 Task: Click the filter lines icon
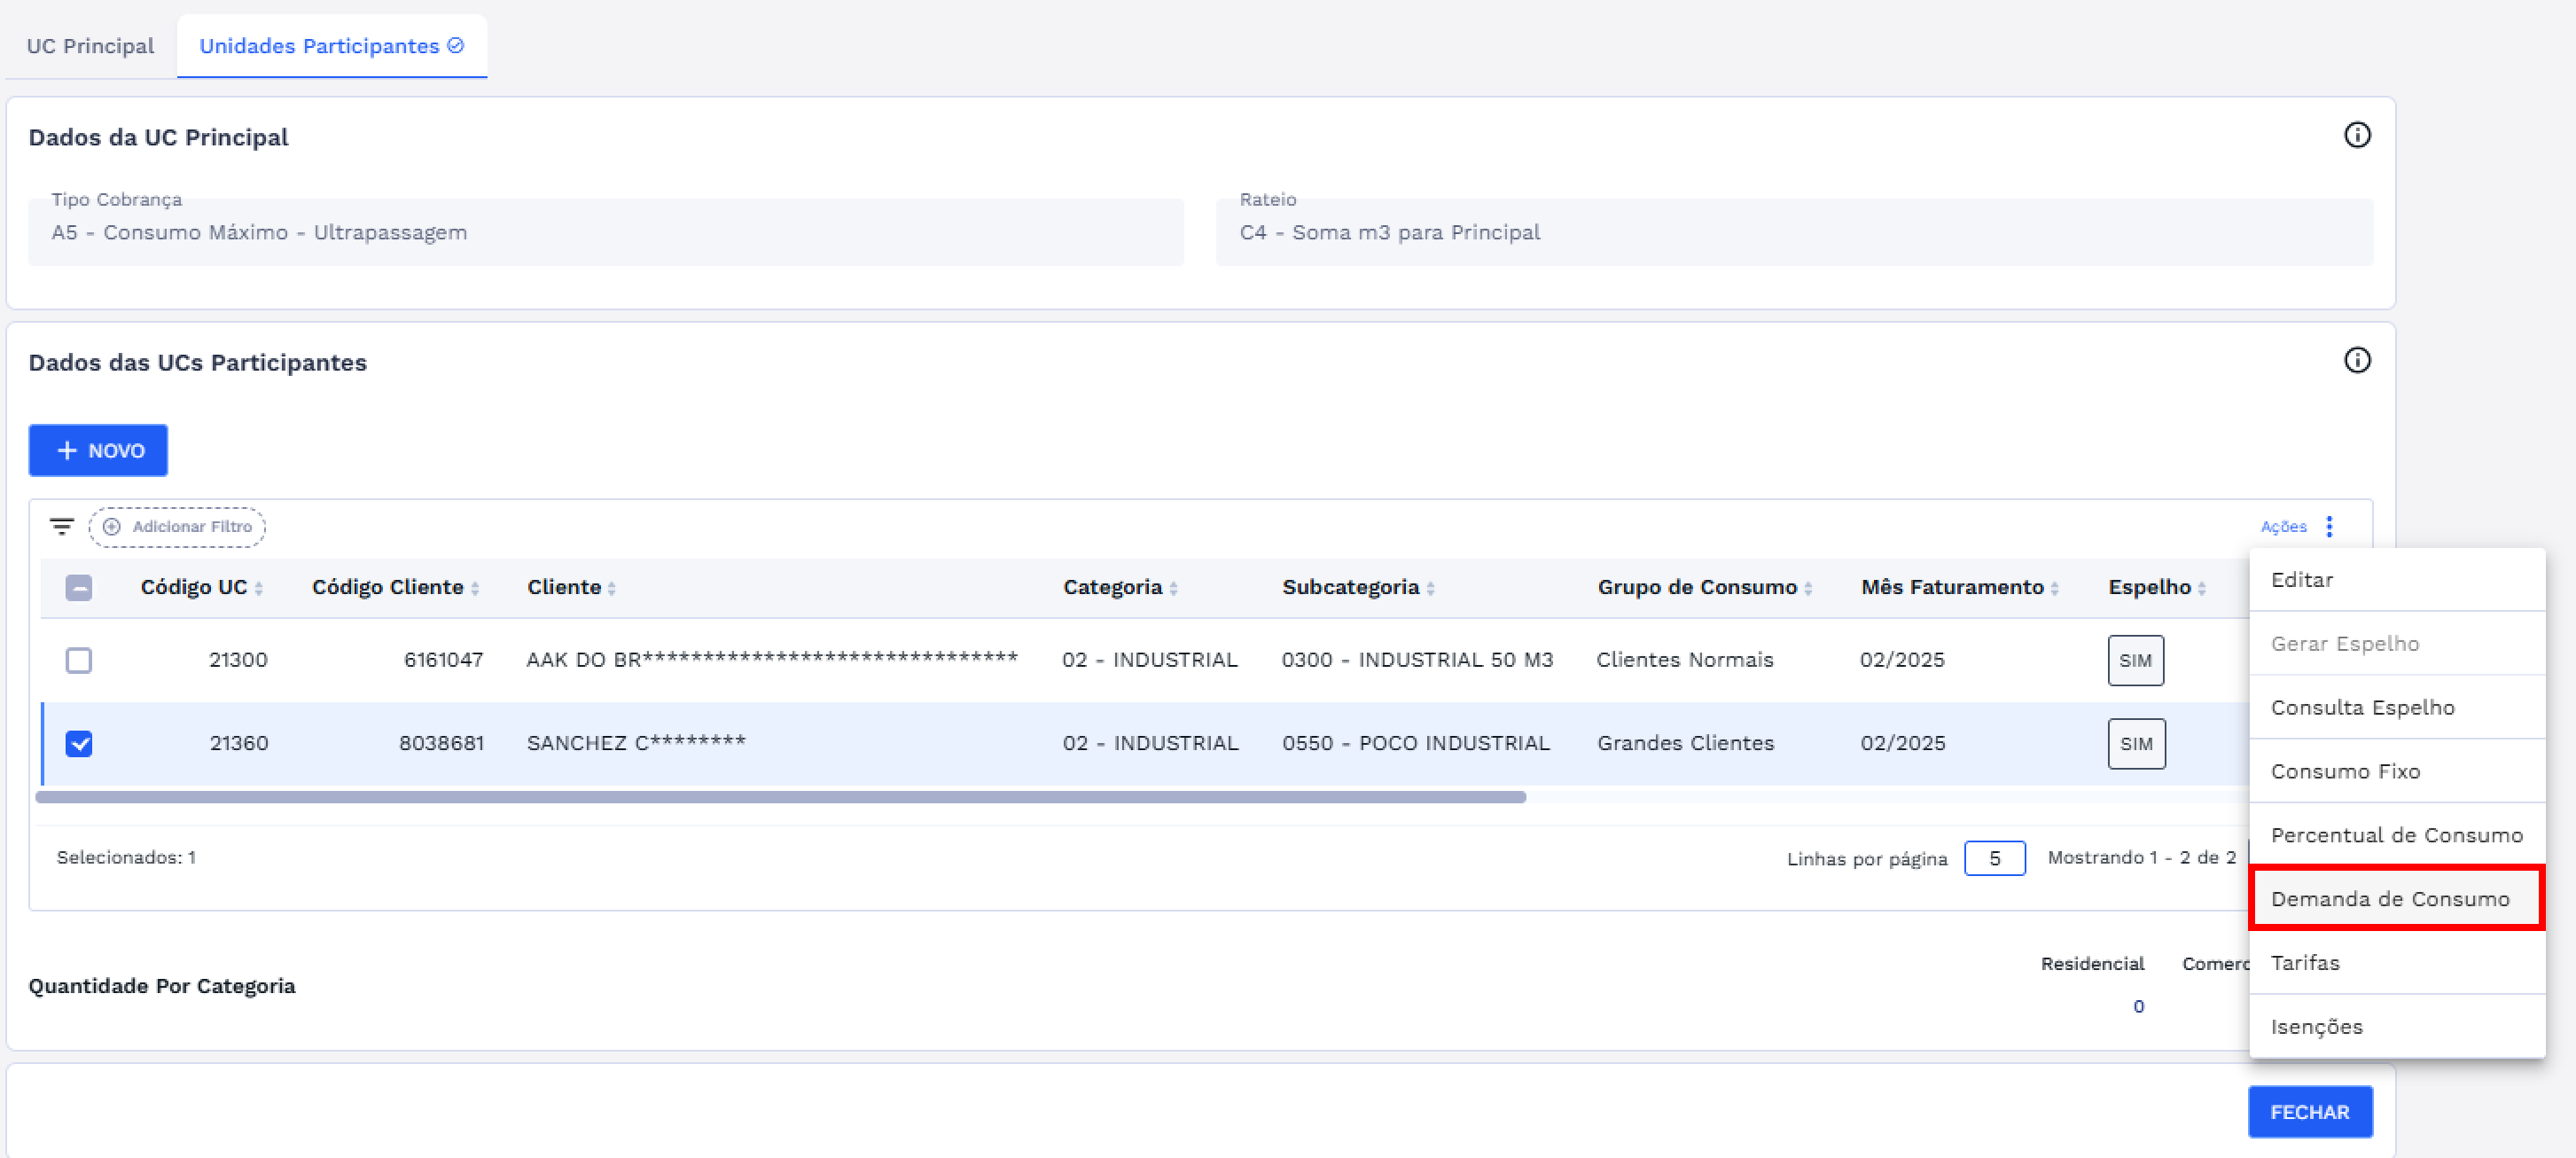click(62, 526)
